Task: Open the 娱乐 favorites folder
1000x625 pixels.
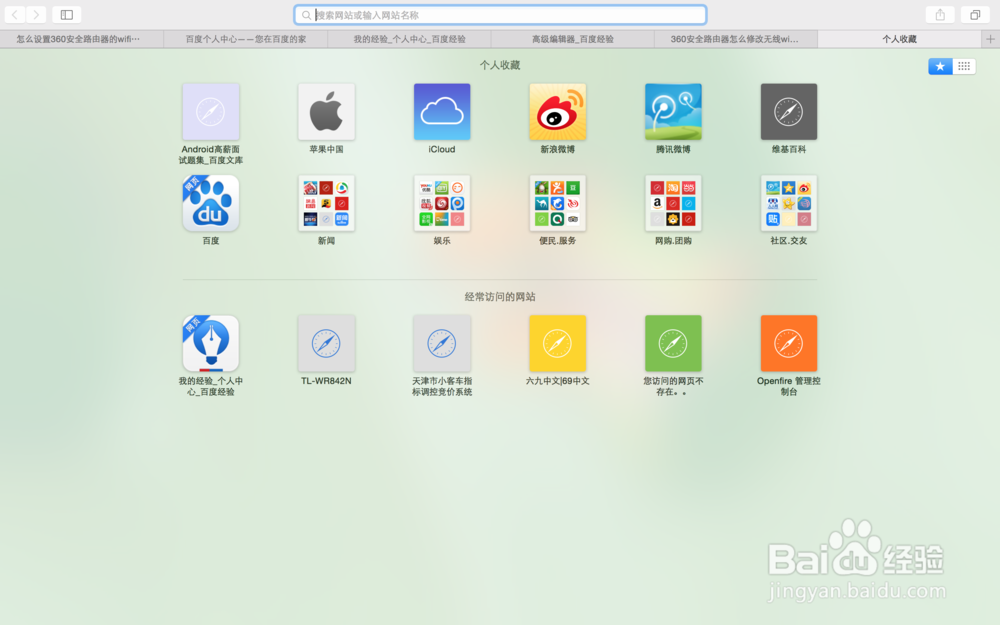Action: pyautogui.click(x=442, y=203)
